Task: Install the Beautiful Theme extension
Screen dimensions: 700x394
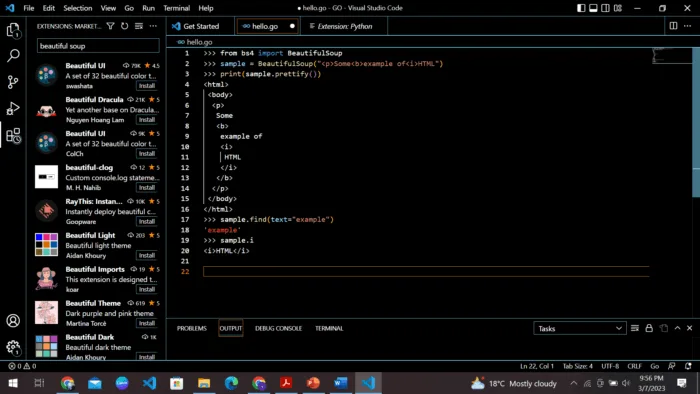Action: click(146, 323)
